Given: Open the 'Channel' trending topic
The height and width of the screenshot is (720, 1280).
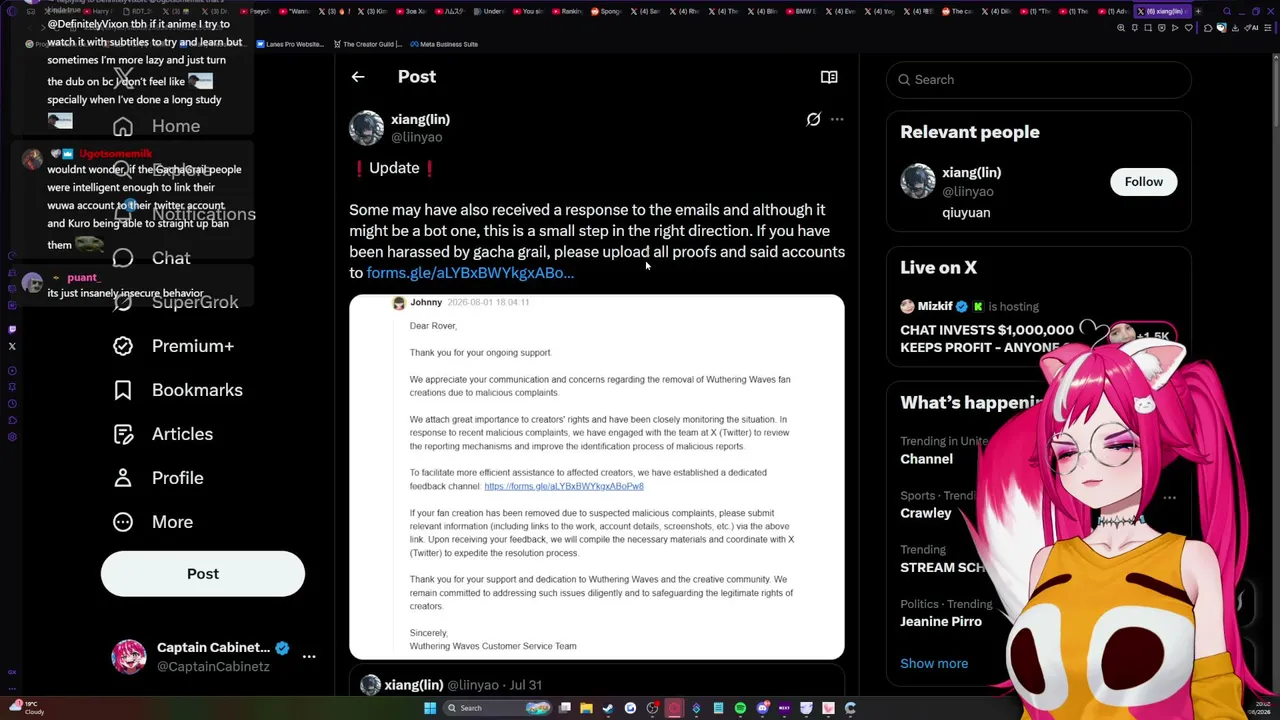Looking at the screenshot, I should (x=926, y=459).
